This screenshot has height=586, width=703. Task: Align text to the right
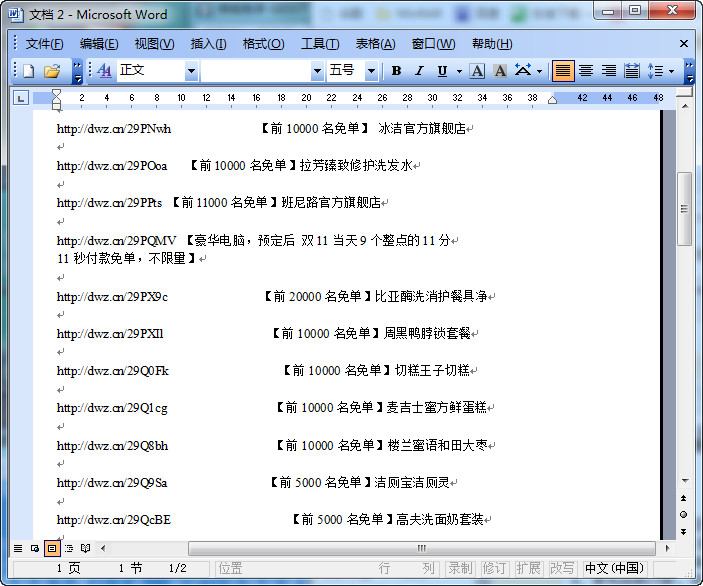click(608, 71)
